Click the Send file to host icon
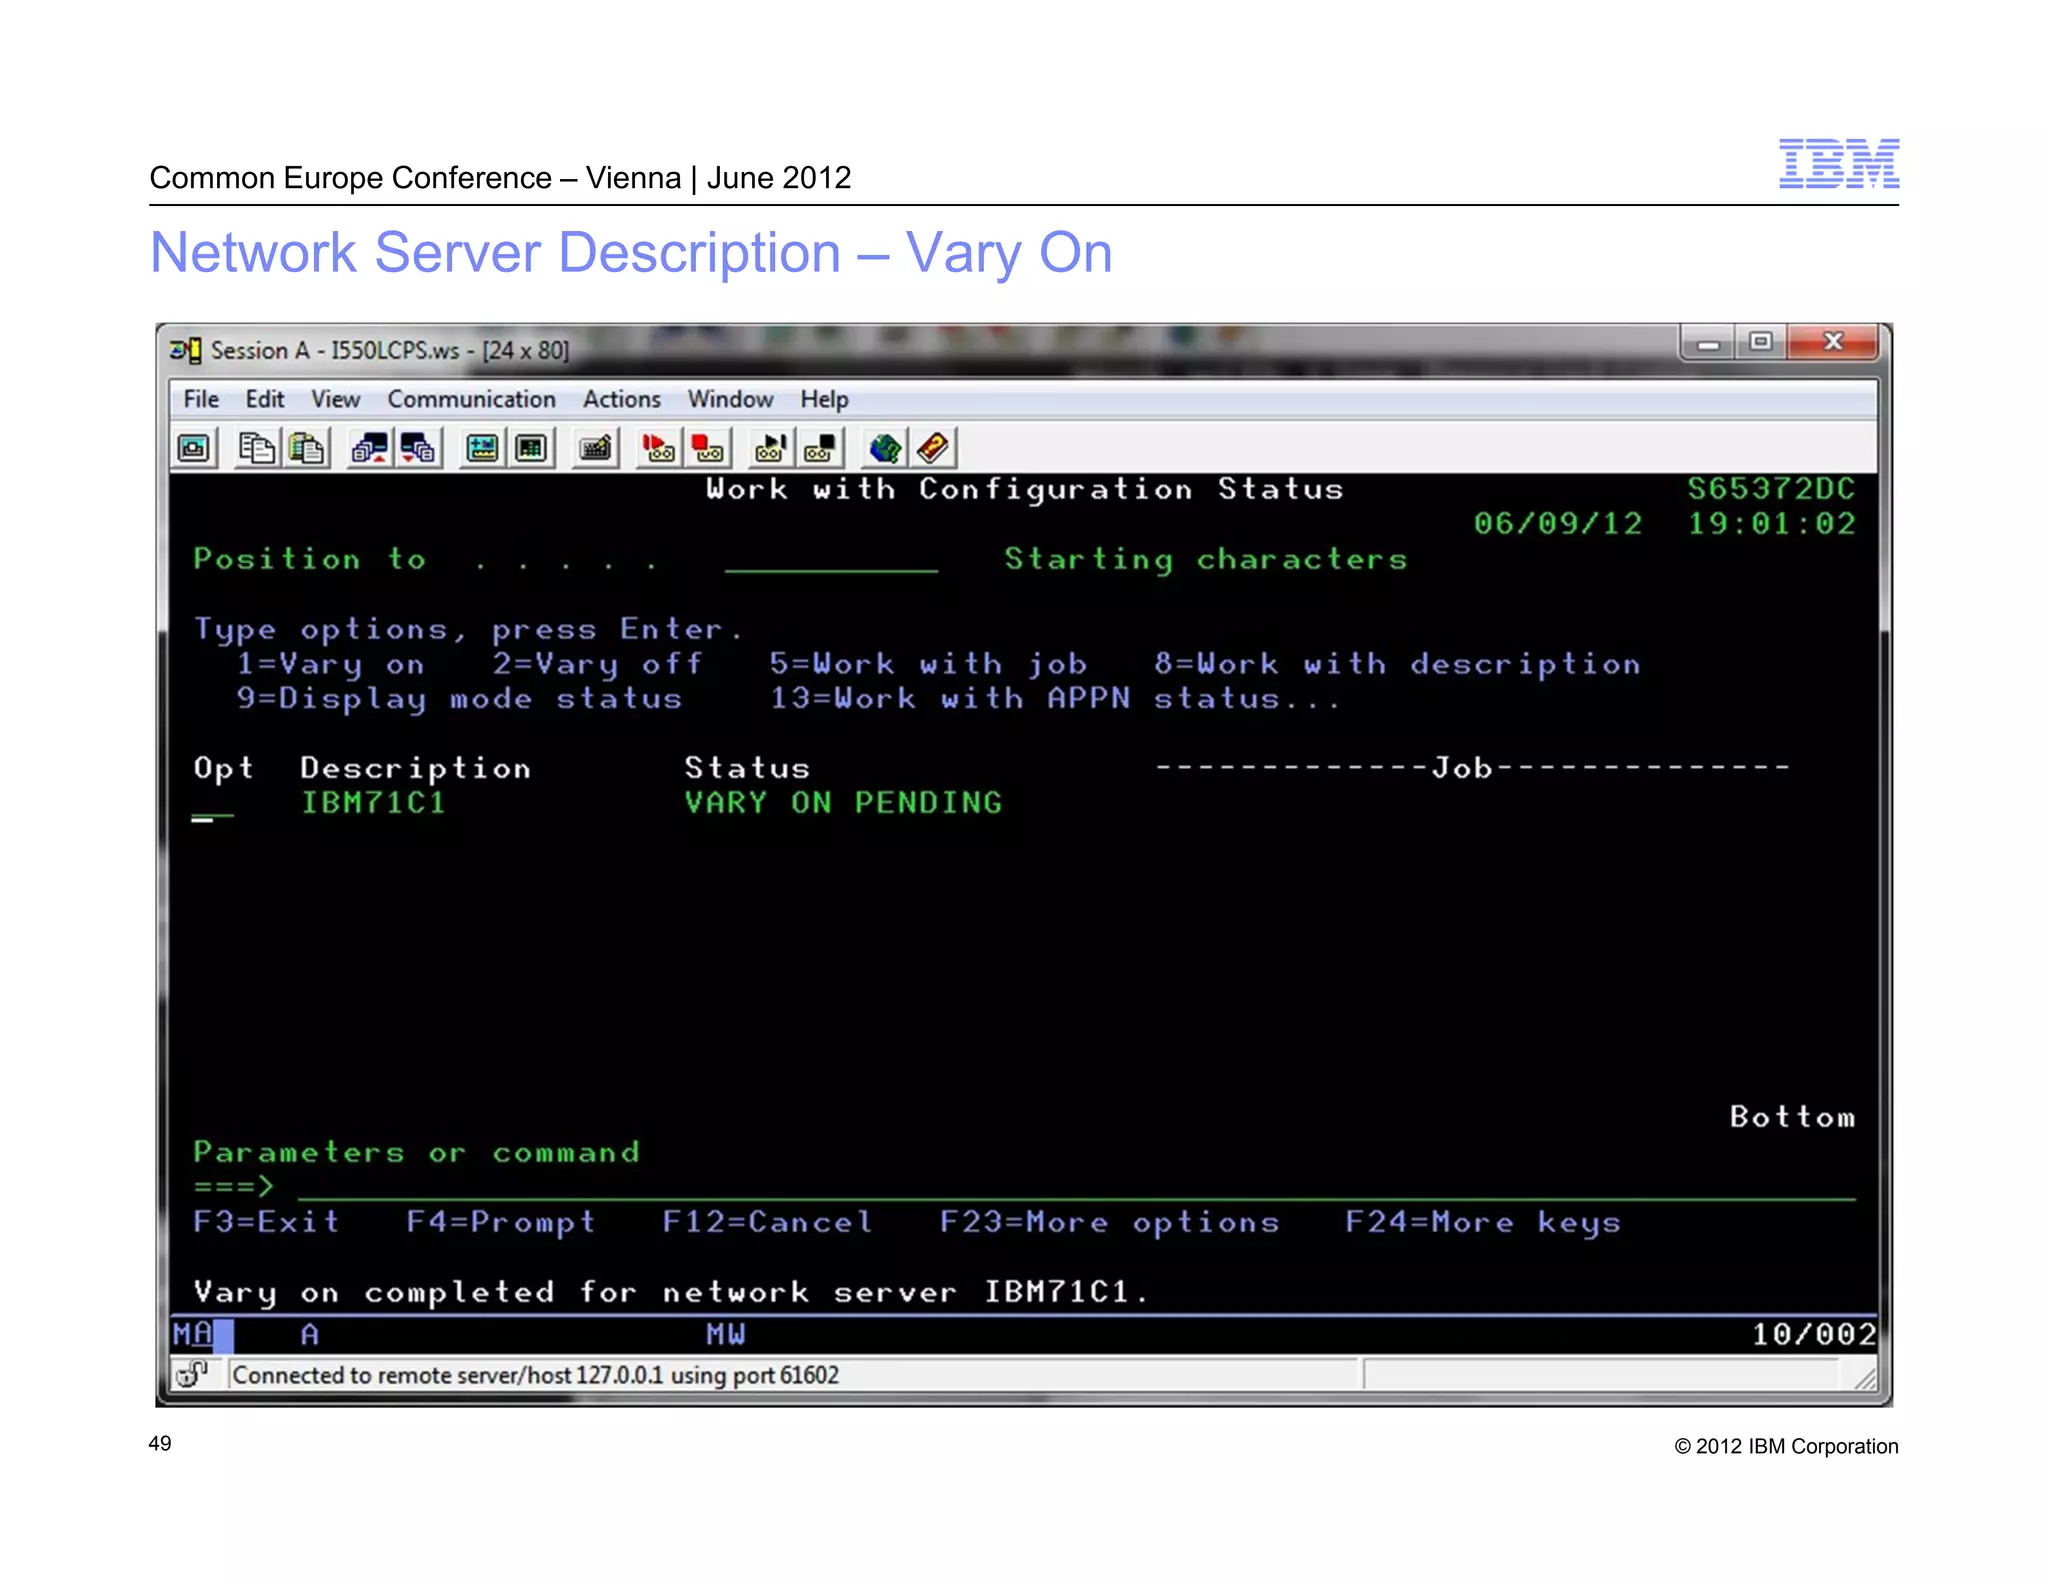The width and height of the screenshot is (2048, 1582). coord(369,448)
